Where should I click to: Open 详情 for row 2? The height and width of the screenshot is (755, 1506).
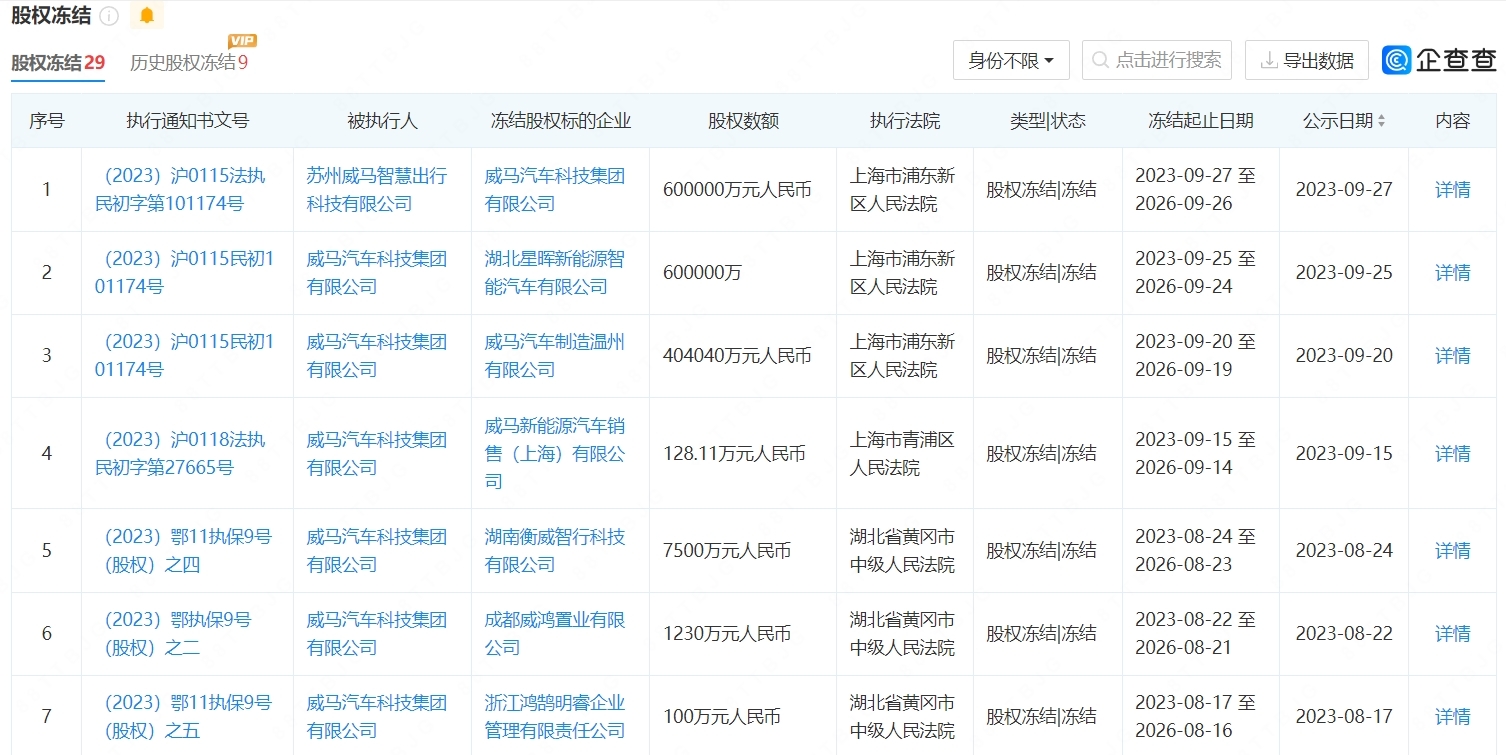coord(1452,273)
